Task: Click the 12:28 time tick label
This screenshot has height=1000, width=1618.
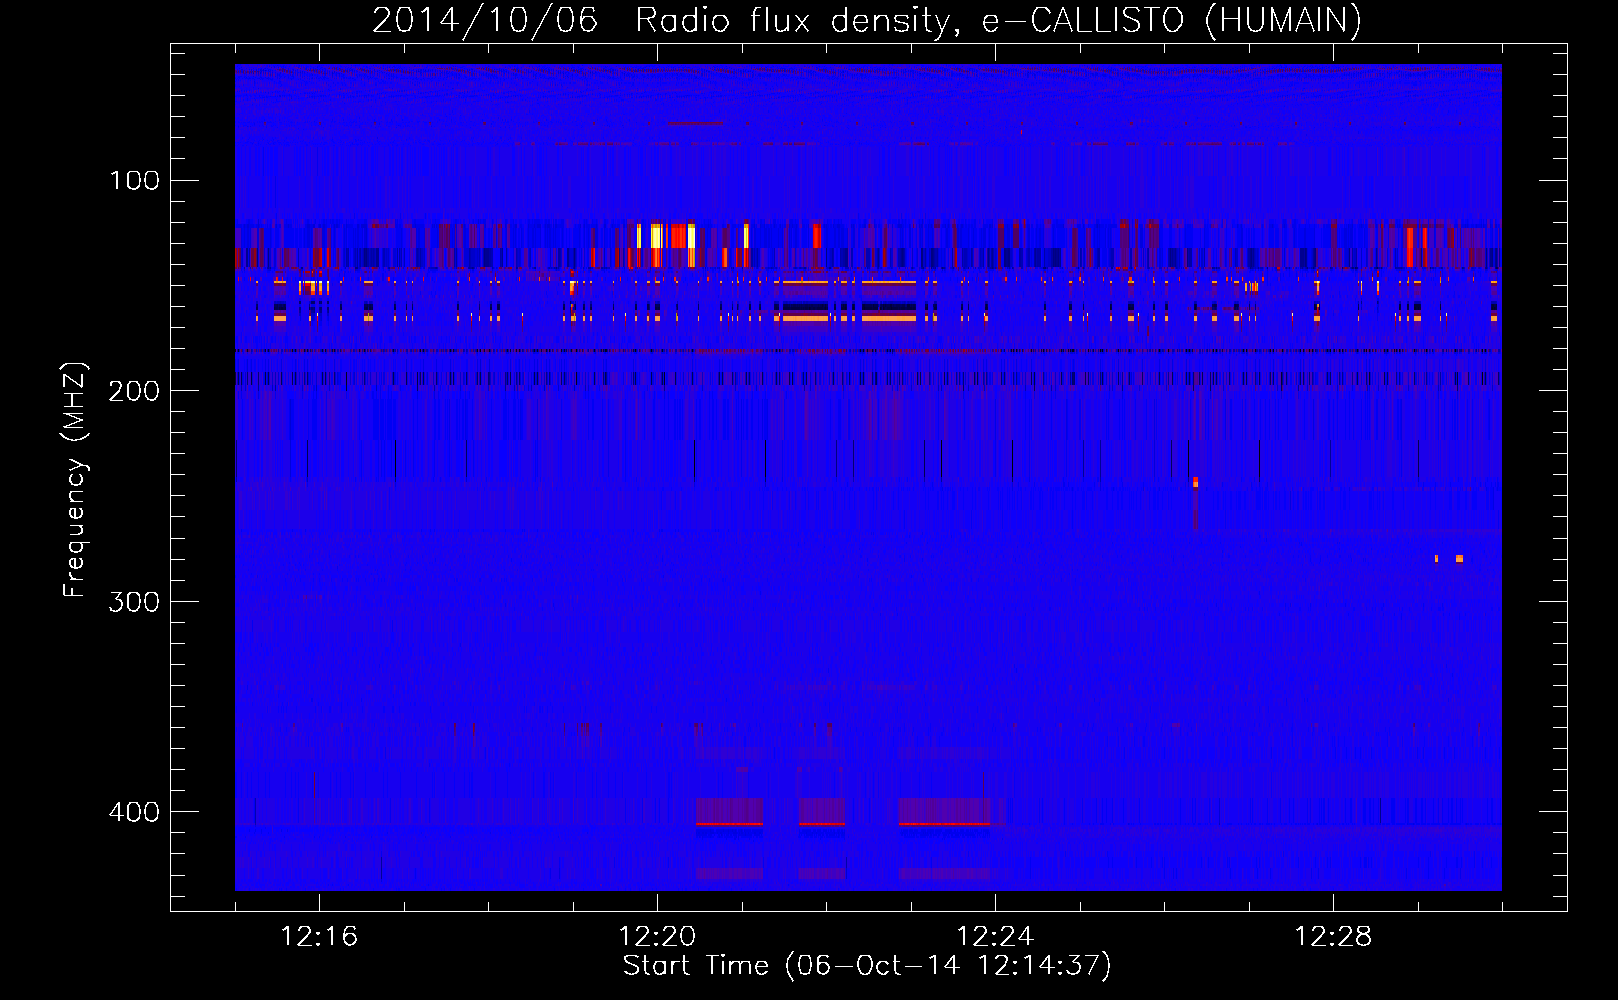Action: coord(1333,937)
